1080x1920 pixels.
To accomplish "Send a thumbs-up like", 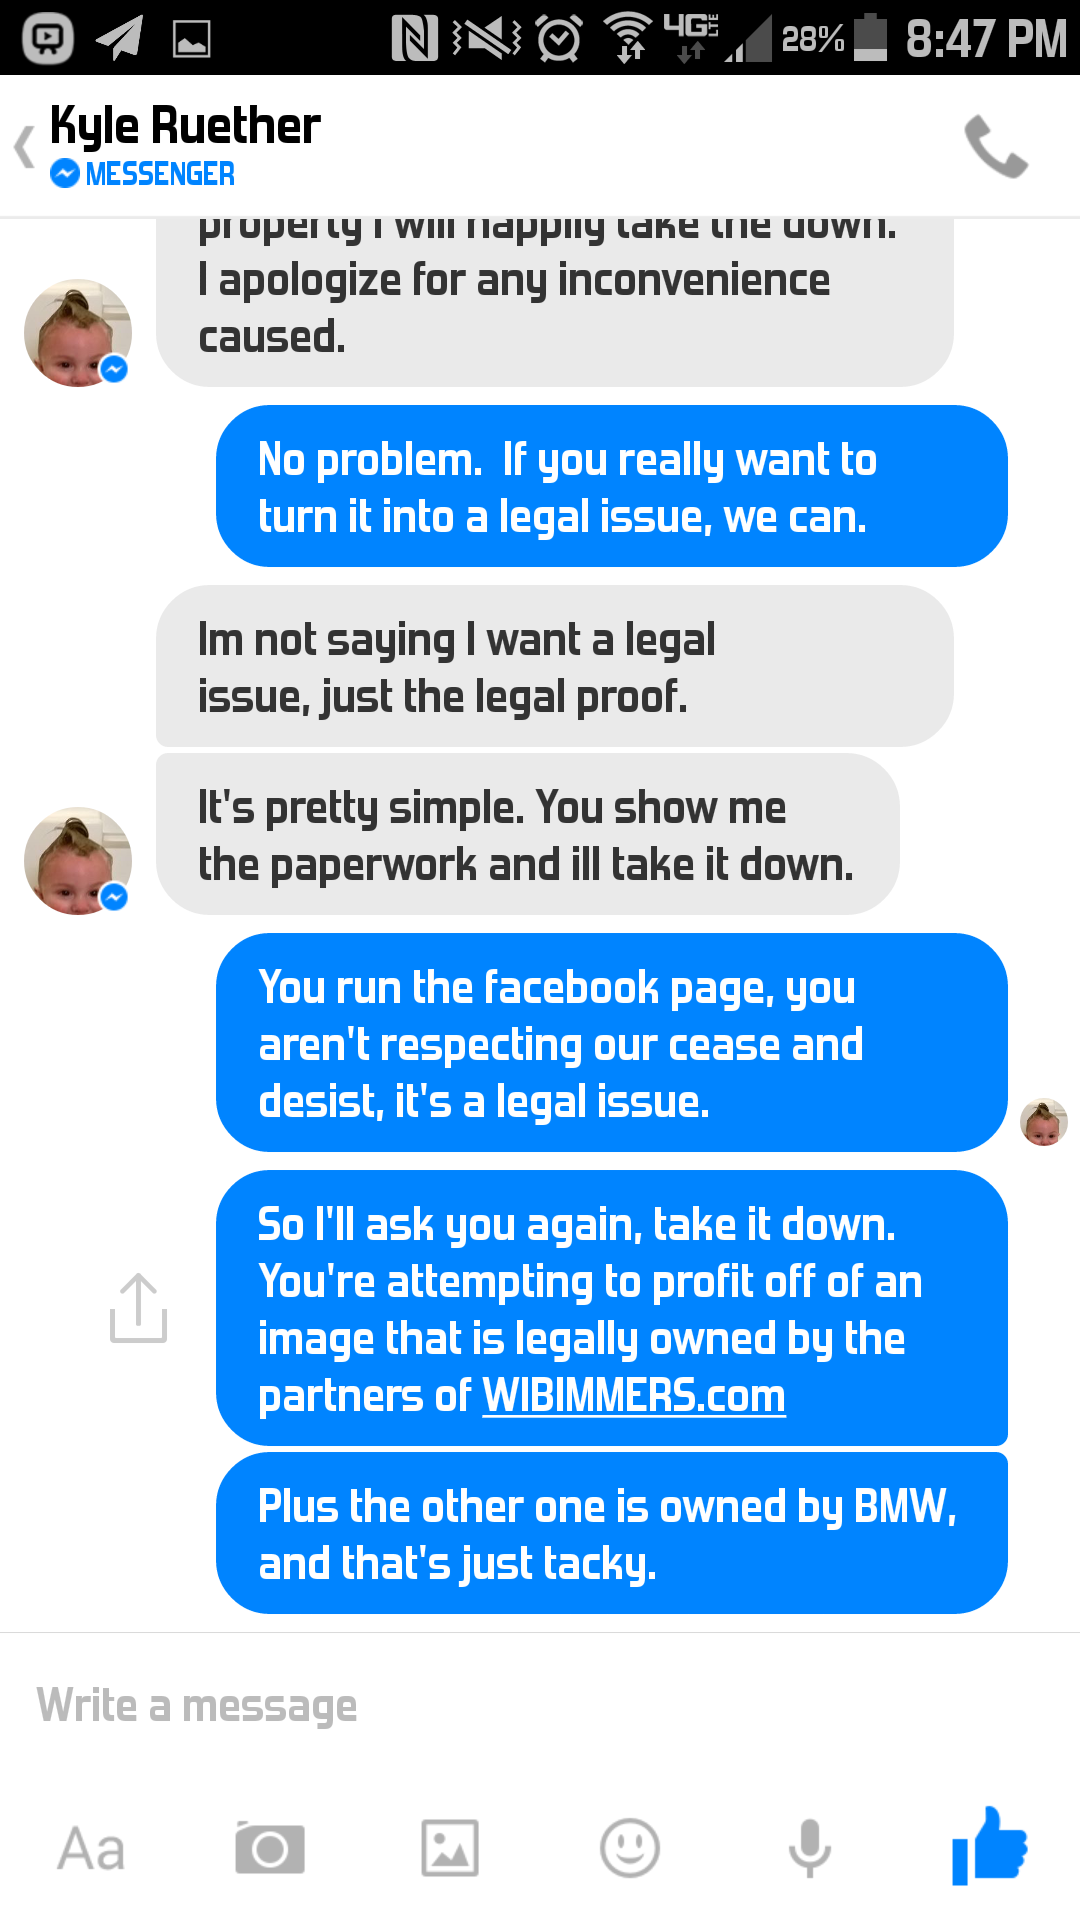I will (990, 1846).
